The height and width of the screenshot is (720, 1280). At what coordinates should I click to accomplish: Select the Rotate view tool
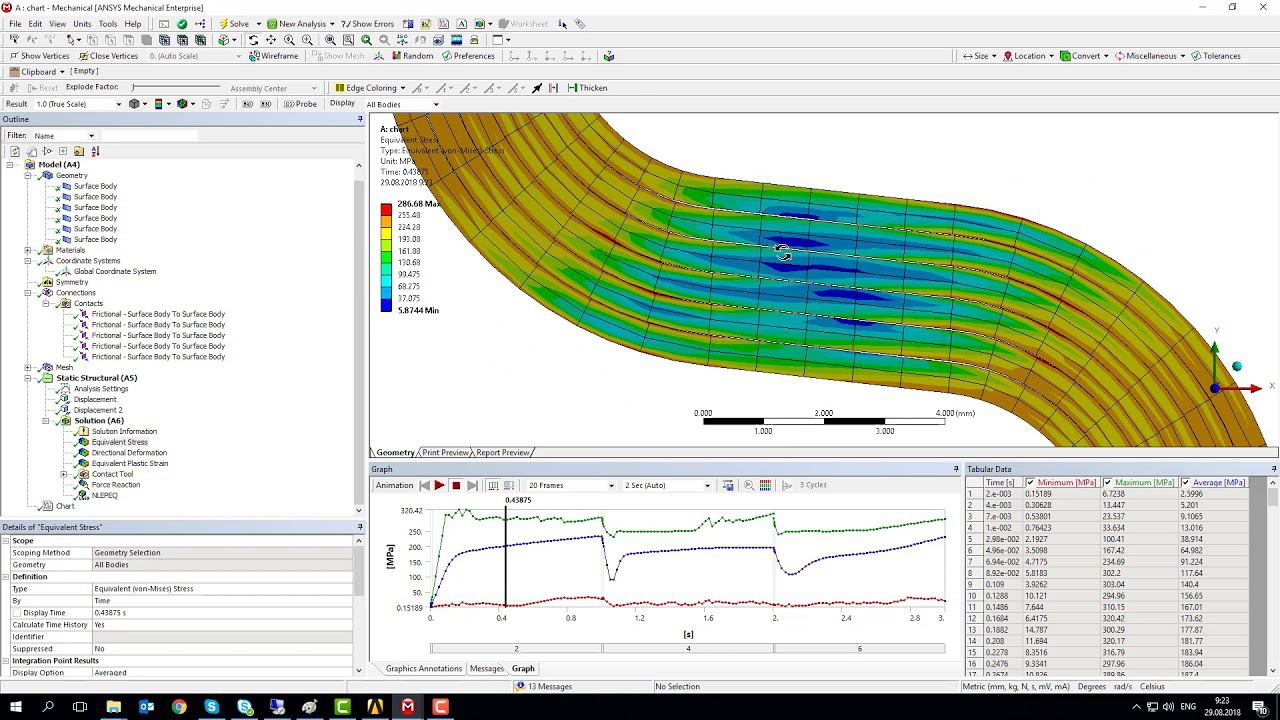pyautogui.click(x=253, y=40)
